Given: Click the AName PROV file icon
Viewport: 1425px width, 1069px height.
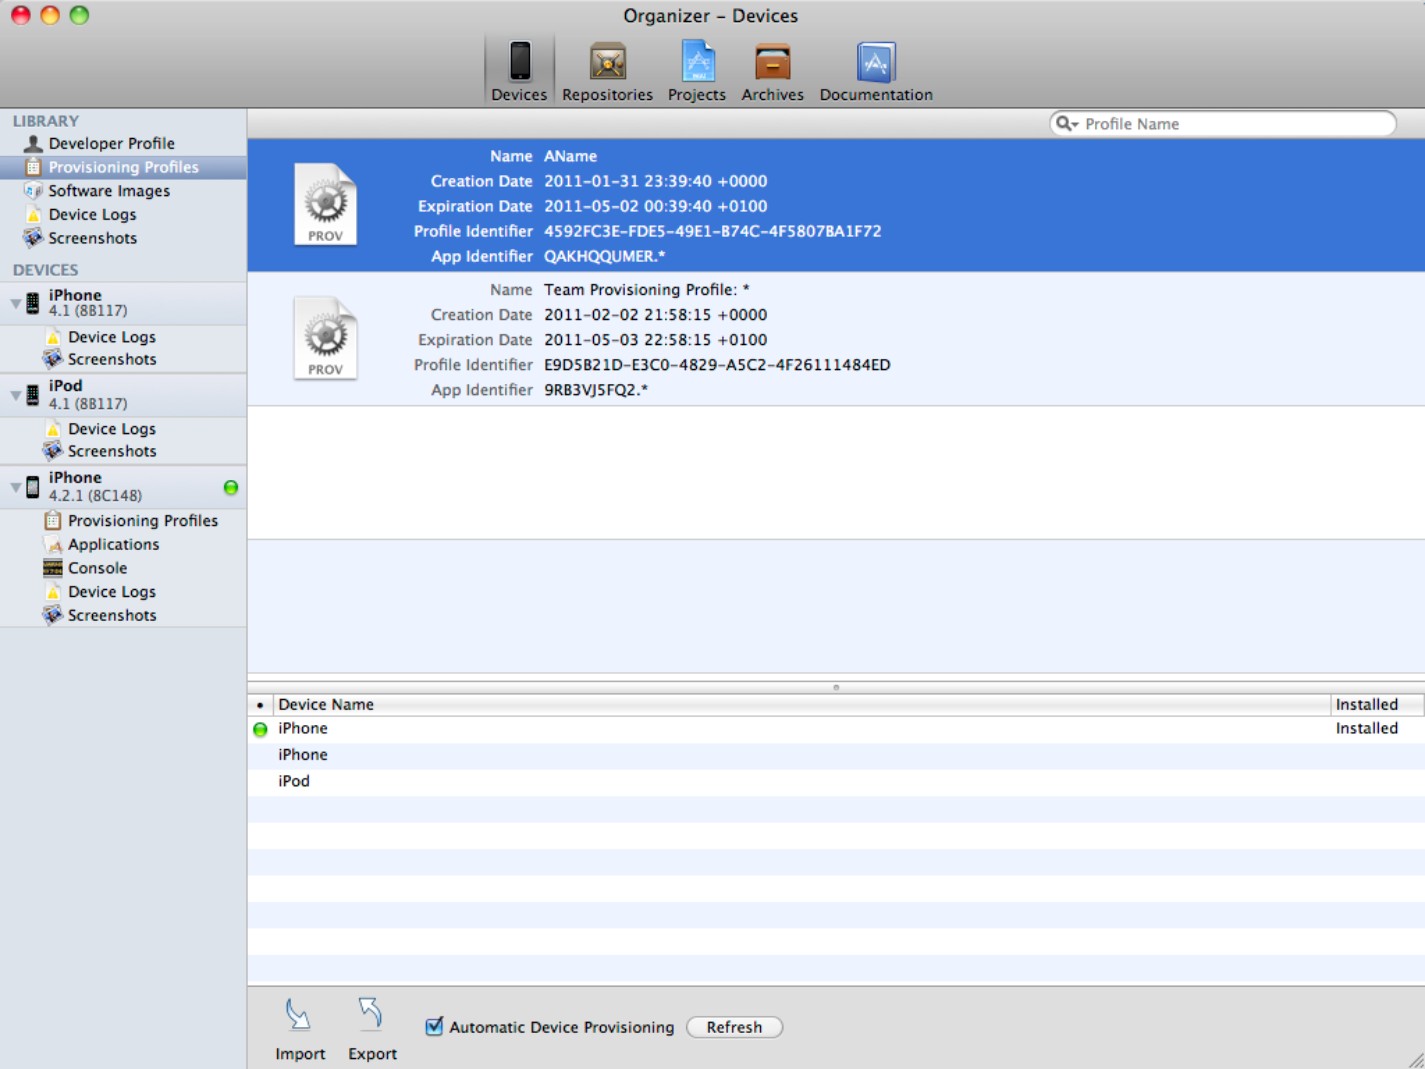Looking at the screenshot, I should [325, 204].
